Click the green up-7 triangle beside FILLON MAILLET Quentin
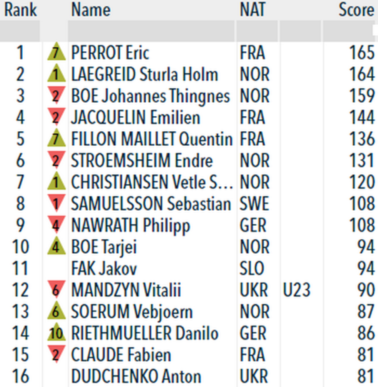 (56, 139)
